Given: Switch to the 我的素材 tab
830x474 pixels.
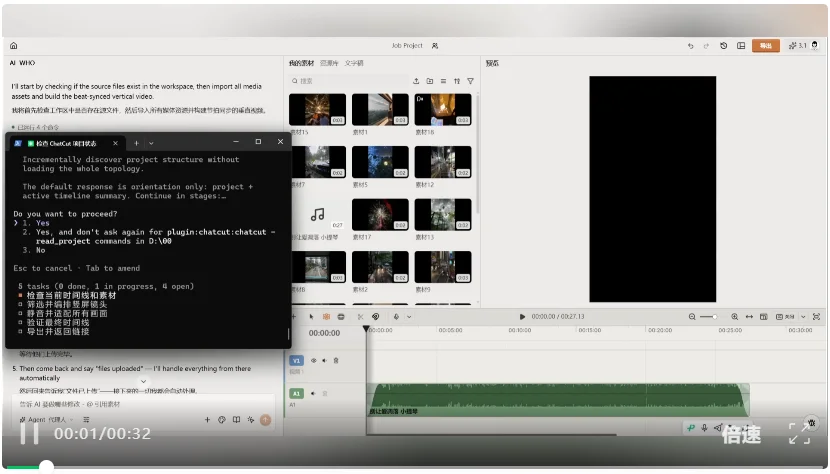Looking at the screenshot, I should point(301,63).
